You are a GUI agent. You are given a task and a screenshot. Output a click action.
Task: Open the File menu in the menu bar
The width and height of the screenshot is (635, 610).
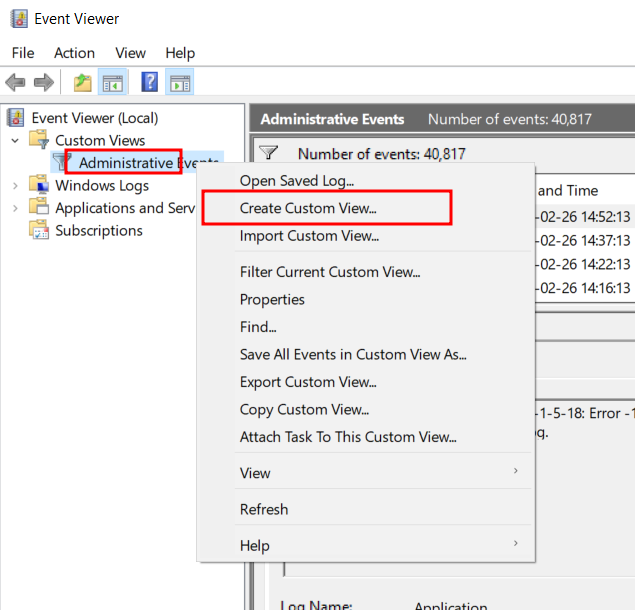click(x=22, y=53)
